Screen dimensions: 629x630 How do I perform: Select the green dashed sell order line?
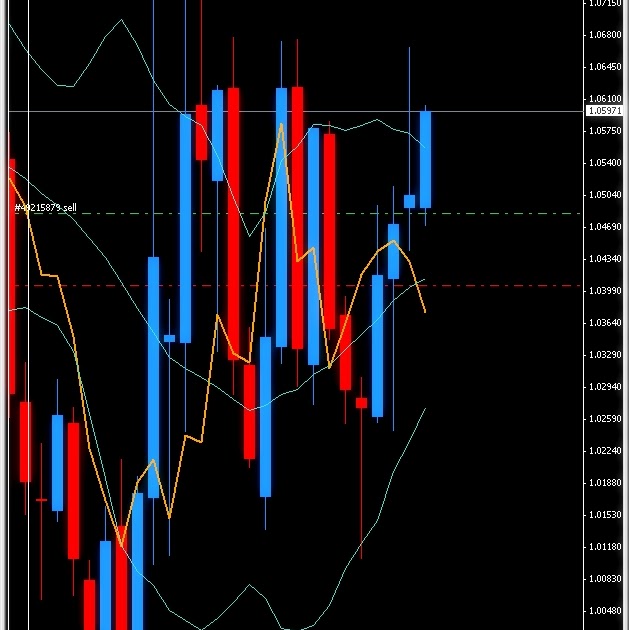295,214
